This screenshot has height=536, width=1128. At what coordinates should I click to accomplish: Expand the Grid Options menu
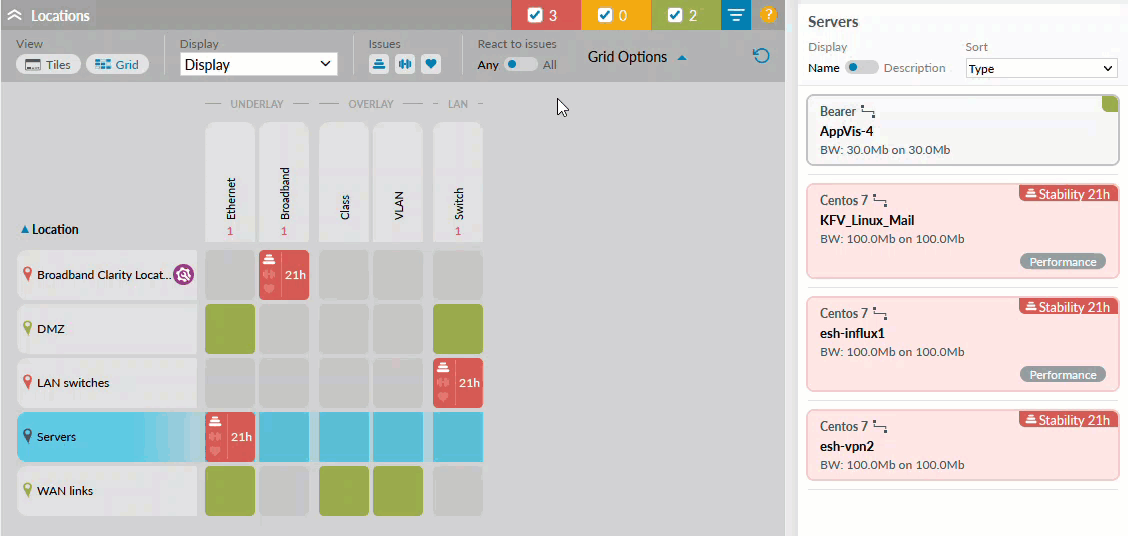point(637,57)
